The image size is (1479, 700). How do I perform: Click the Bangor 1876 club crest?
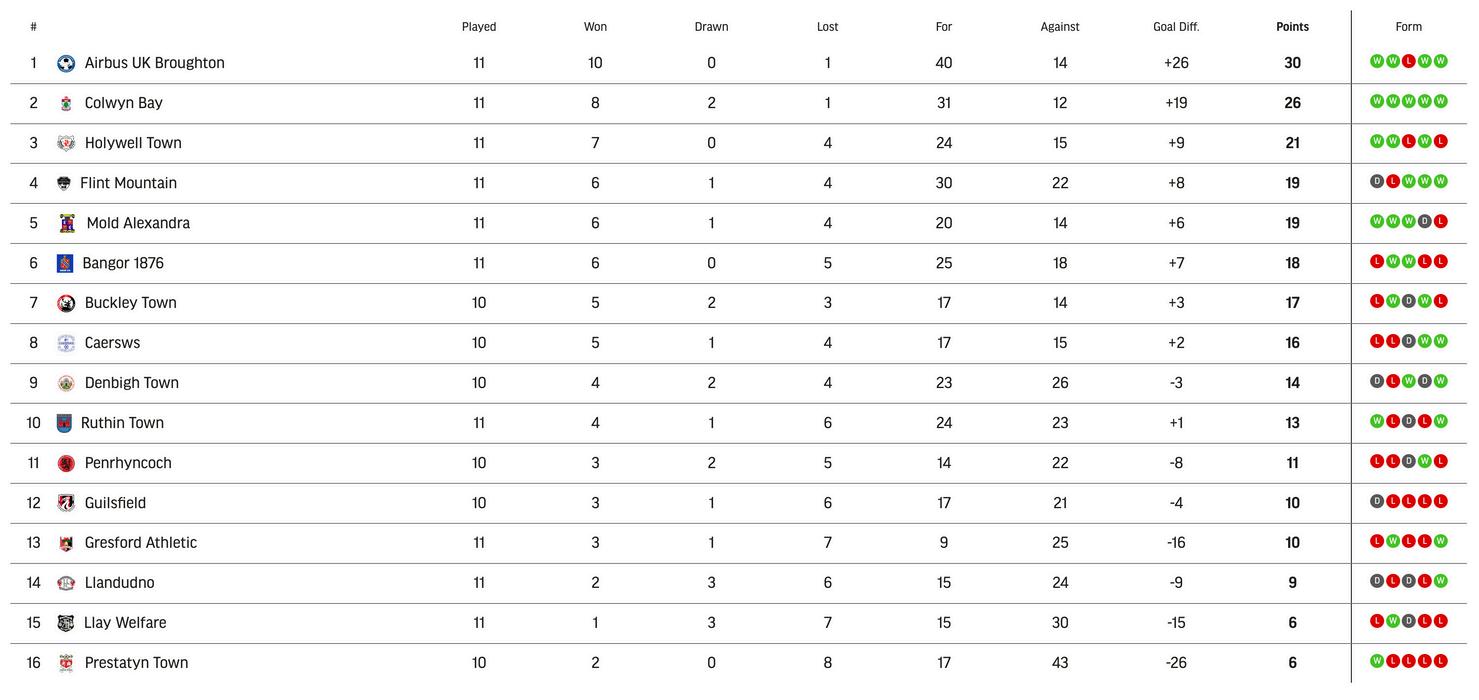click(65, 263)
